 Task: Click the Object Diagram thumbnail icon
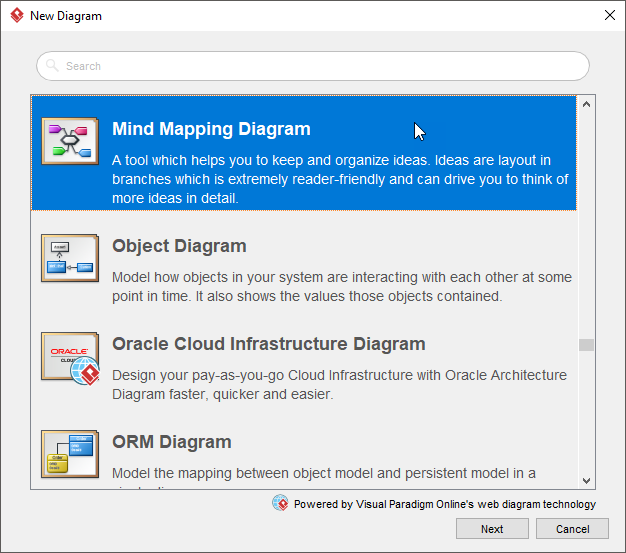pos(69,259)
